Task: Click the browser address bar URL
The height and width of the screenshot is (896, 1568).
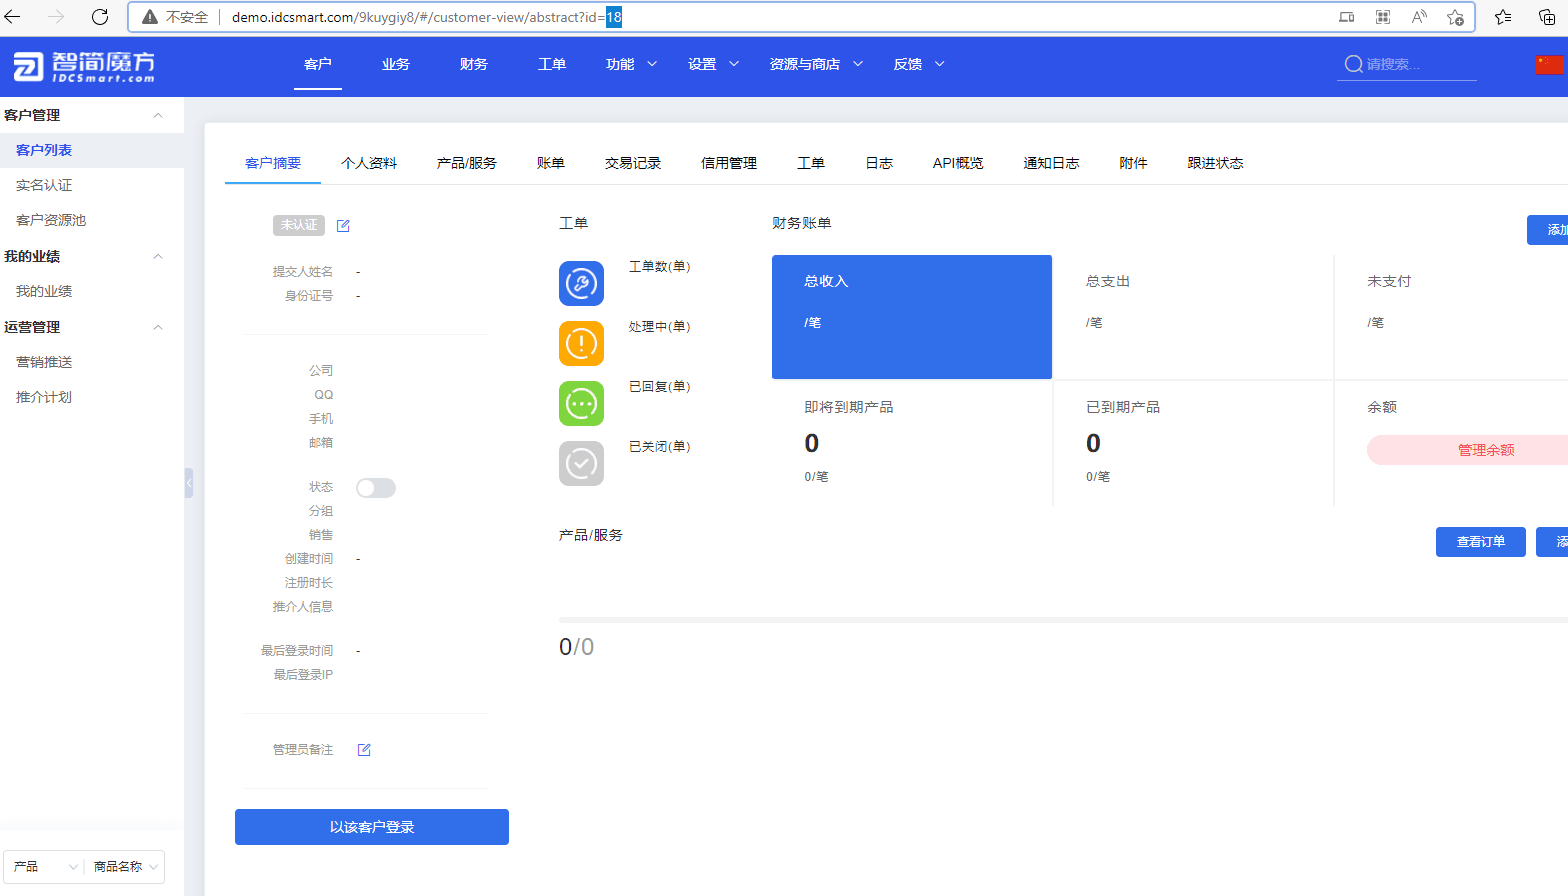Action: [427, 17]
